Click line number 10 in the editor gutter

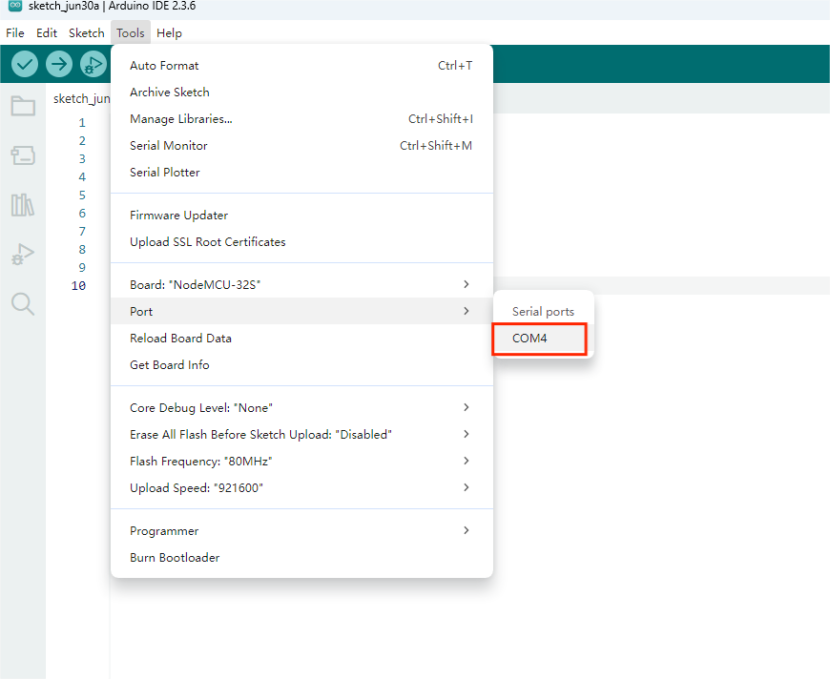pyautogui.click(x=78, y=286)
